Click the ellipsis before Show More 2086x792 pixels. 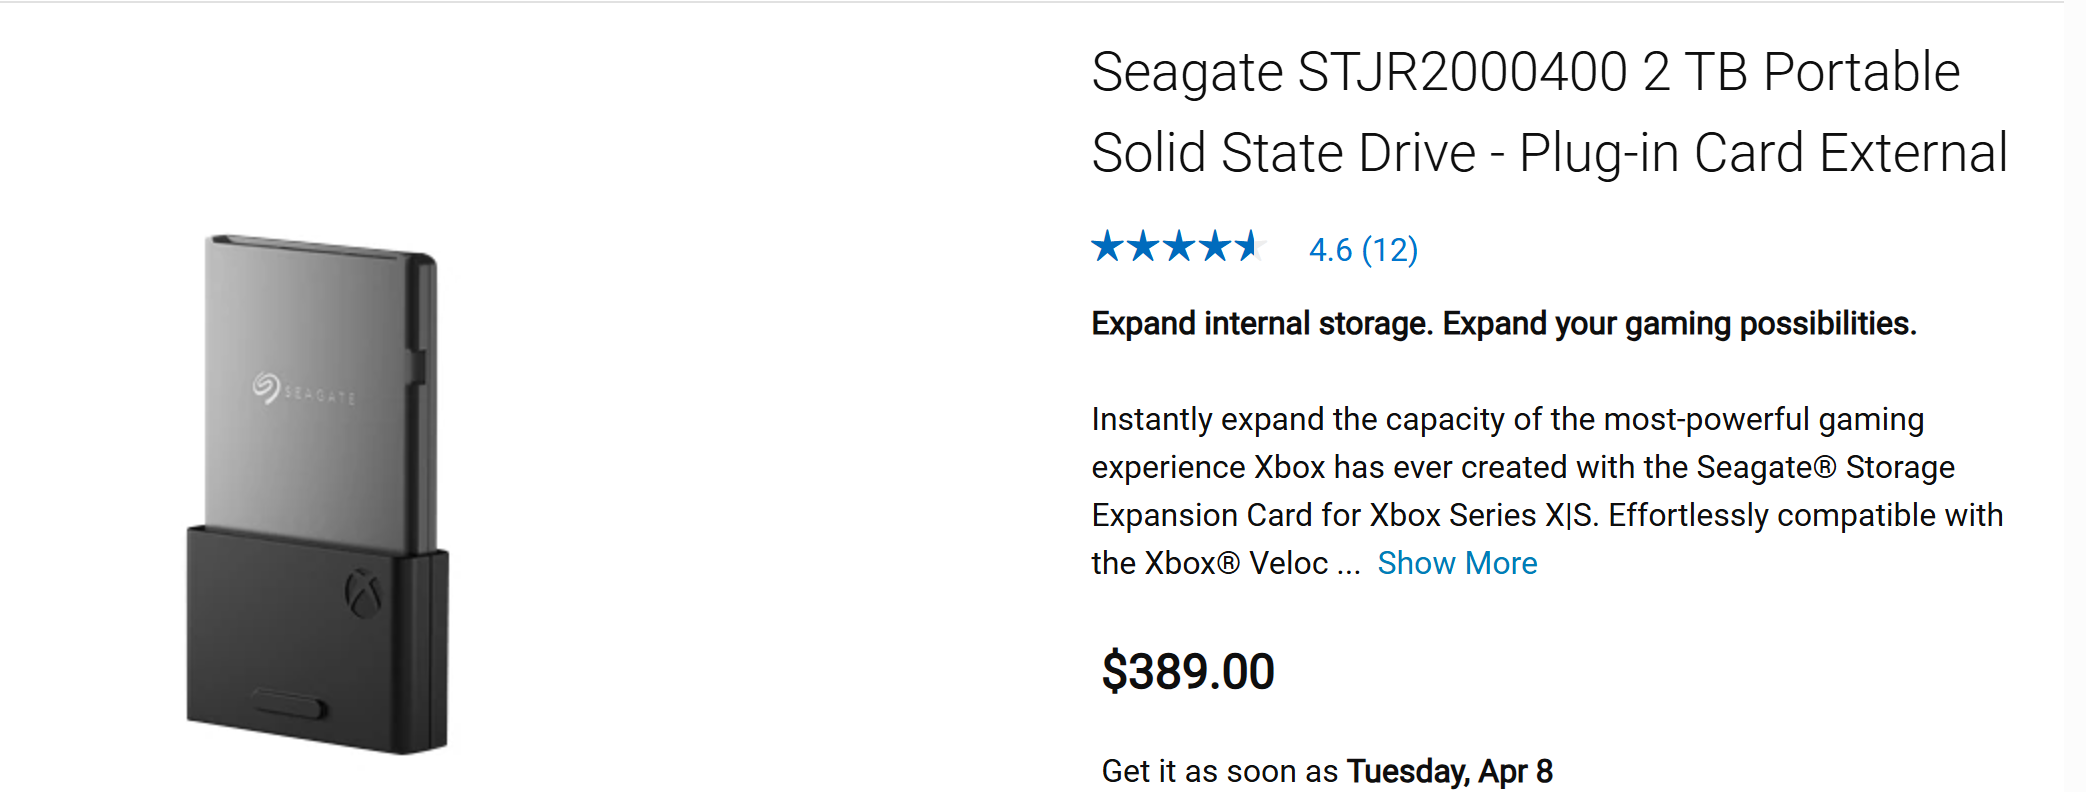tap(1348, 566)
